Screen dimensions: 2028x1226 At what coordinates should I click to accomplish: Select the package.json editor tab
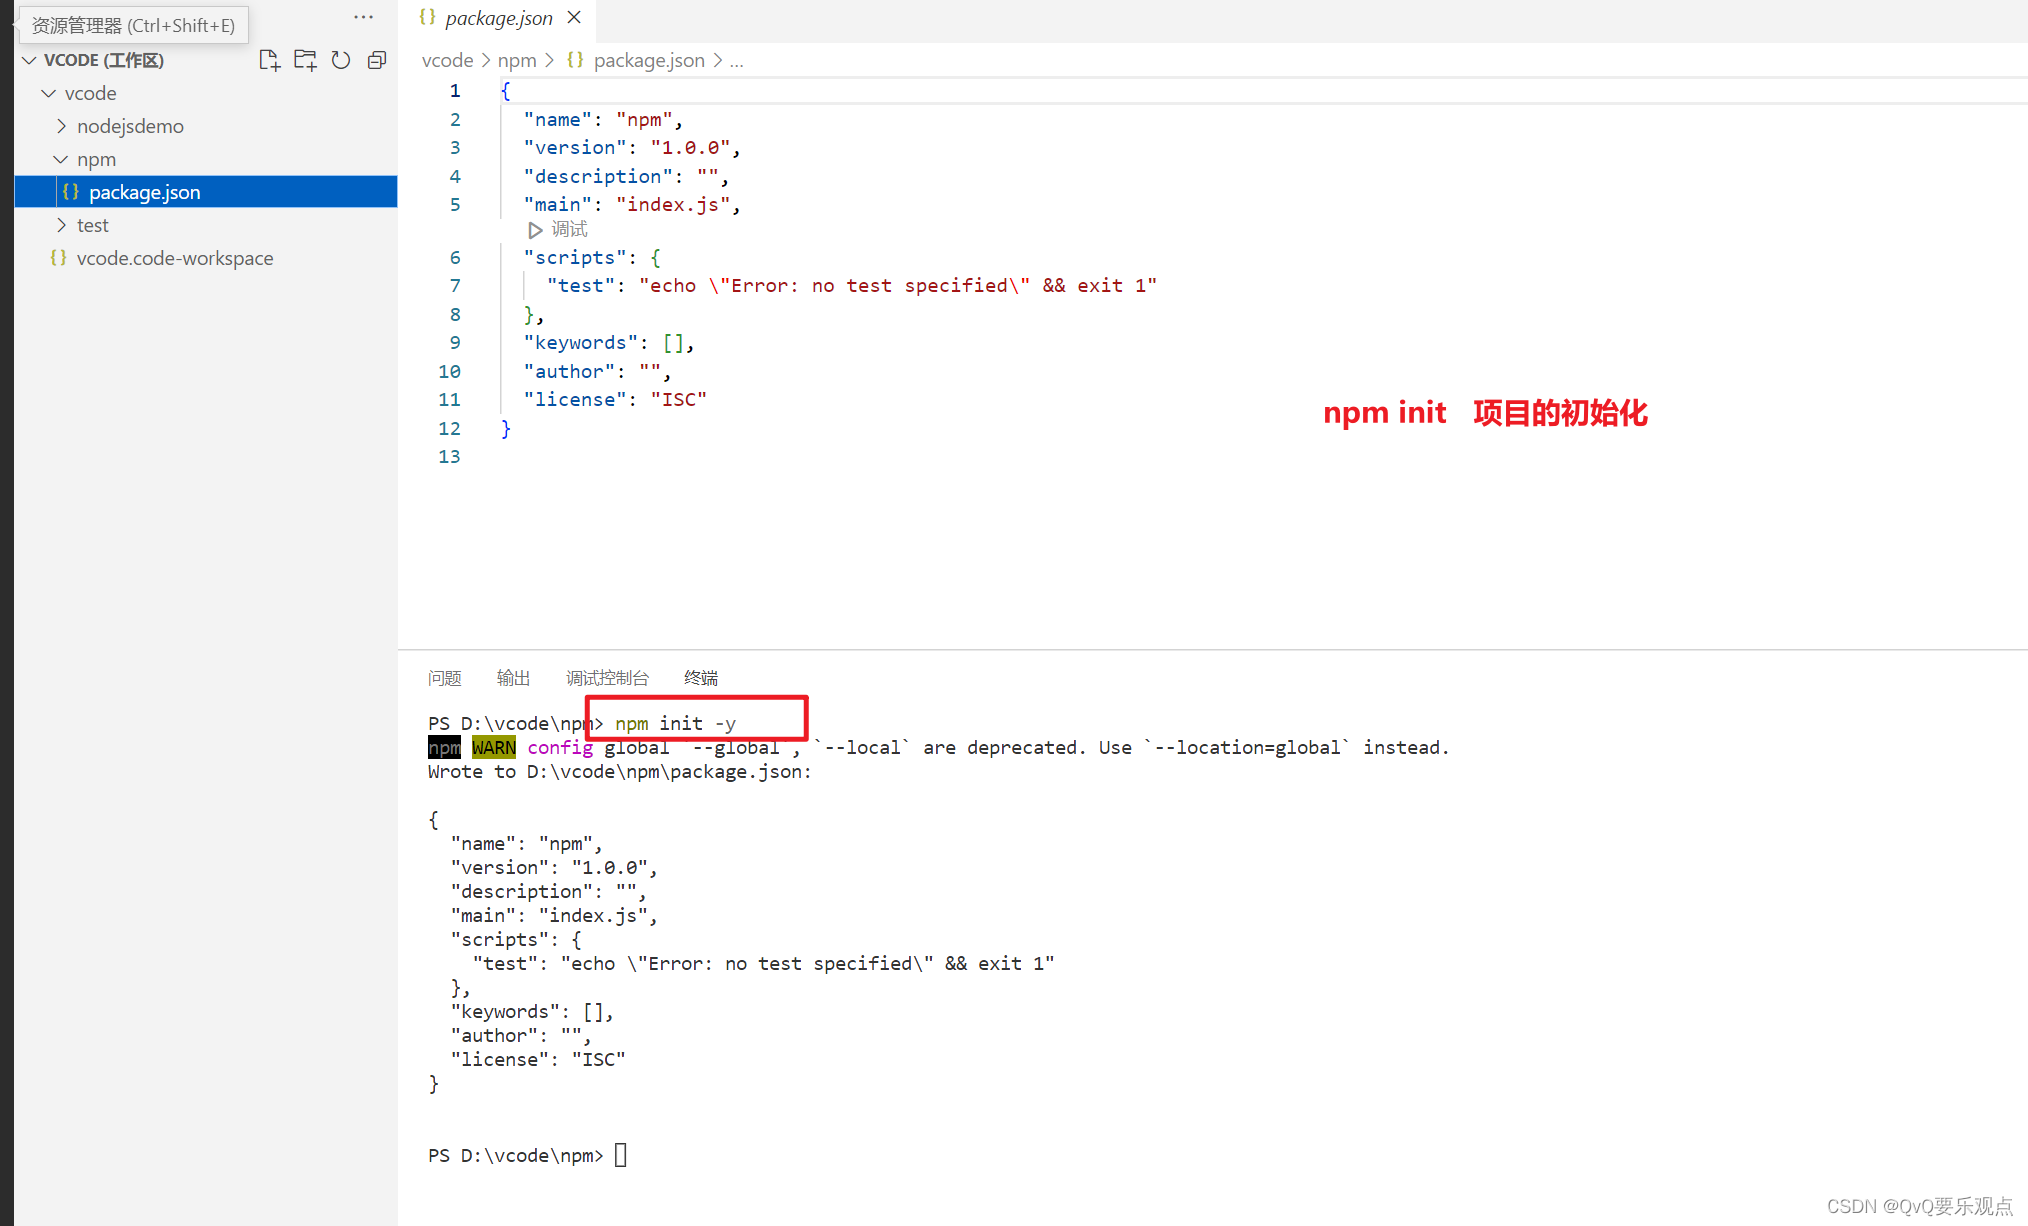498,18
